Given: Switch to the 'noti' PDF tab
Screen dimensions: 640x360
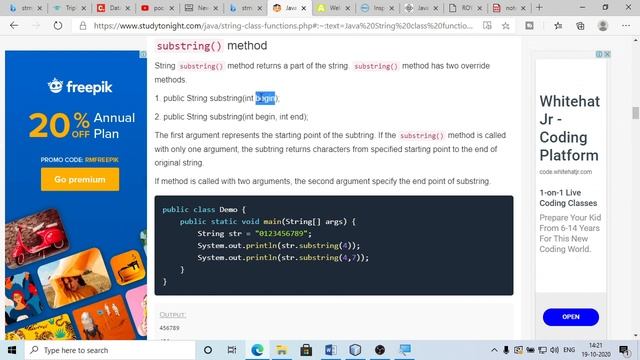Looking at the screenshot, I should 509,8.
